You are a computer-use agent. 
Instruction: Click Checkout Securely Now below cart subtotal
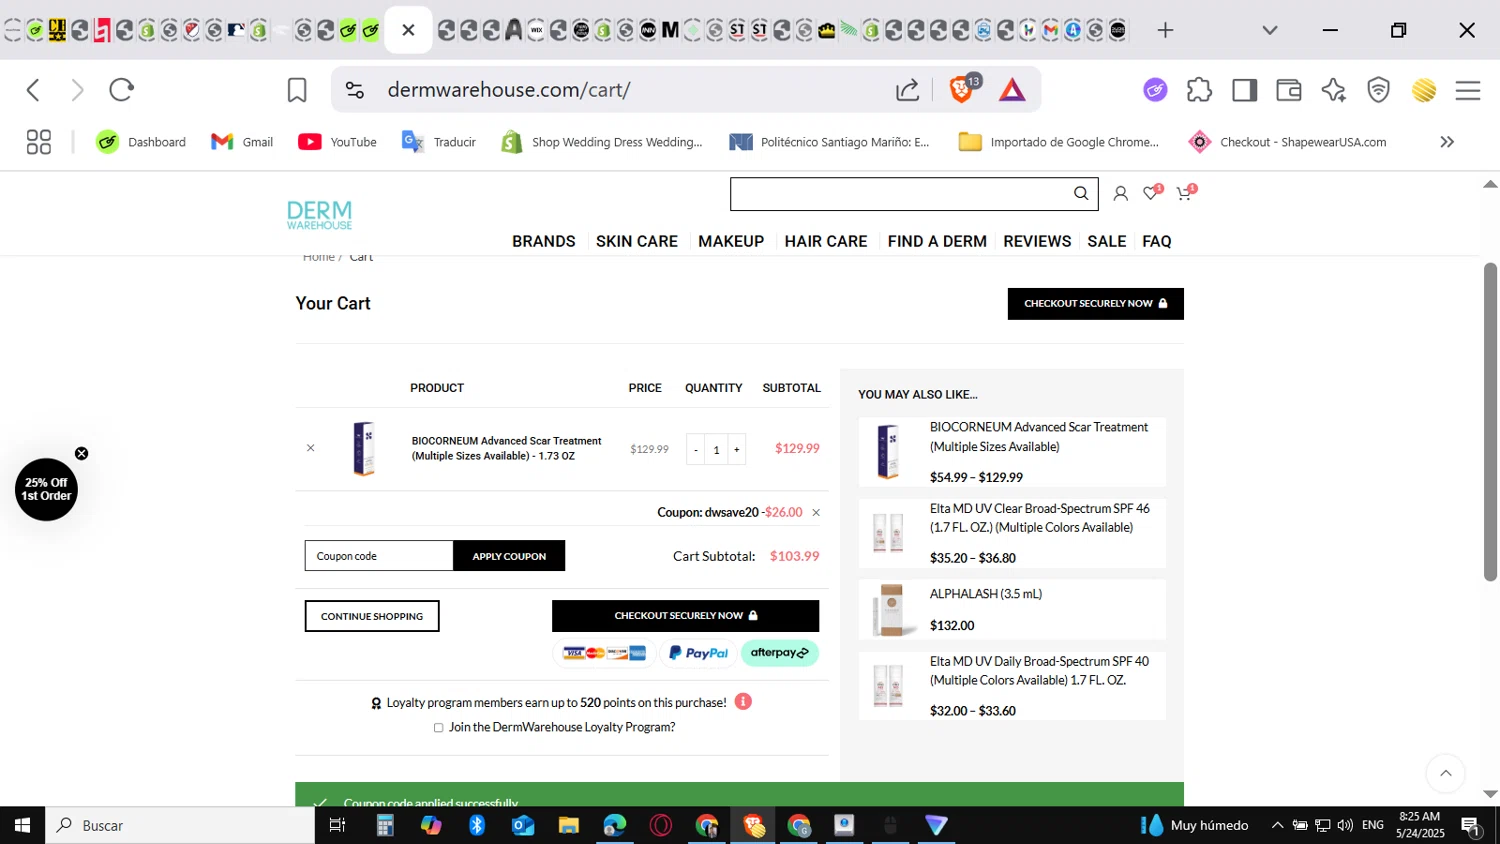pyautogui.click(x=685, y=616)
